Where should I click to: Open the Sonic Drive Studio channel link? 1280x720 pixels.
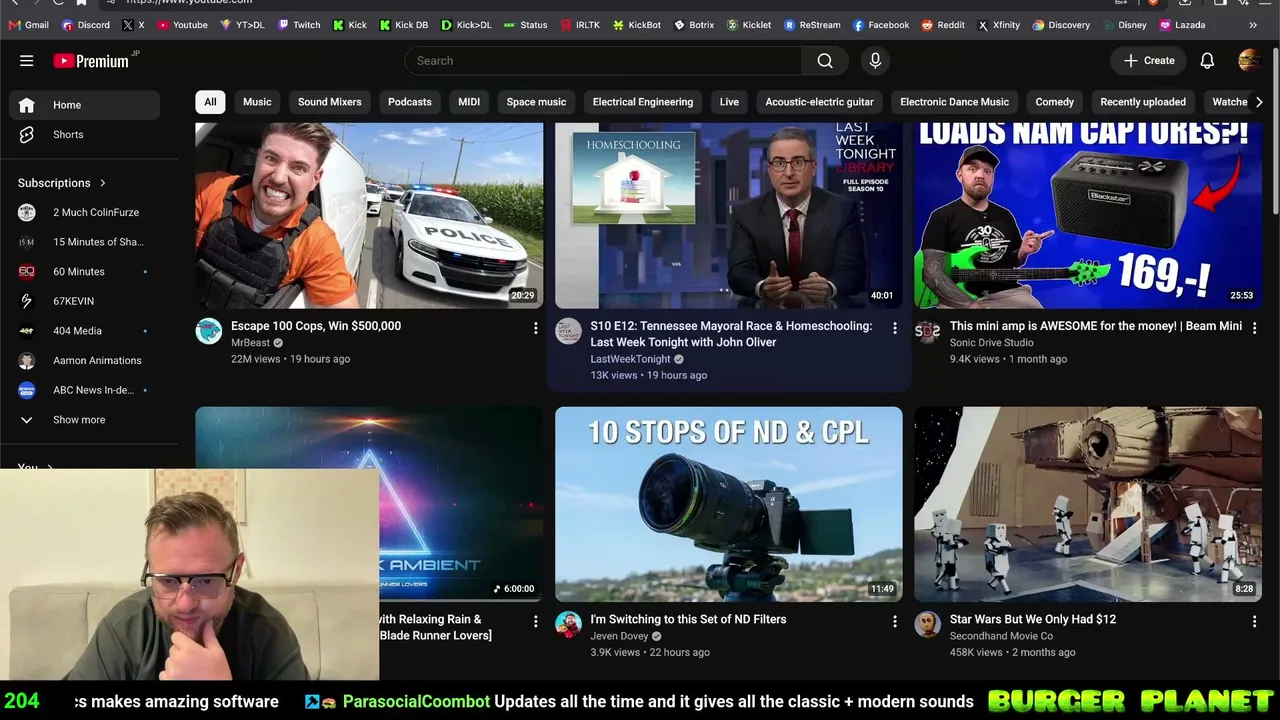click(x=992, y=343)
